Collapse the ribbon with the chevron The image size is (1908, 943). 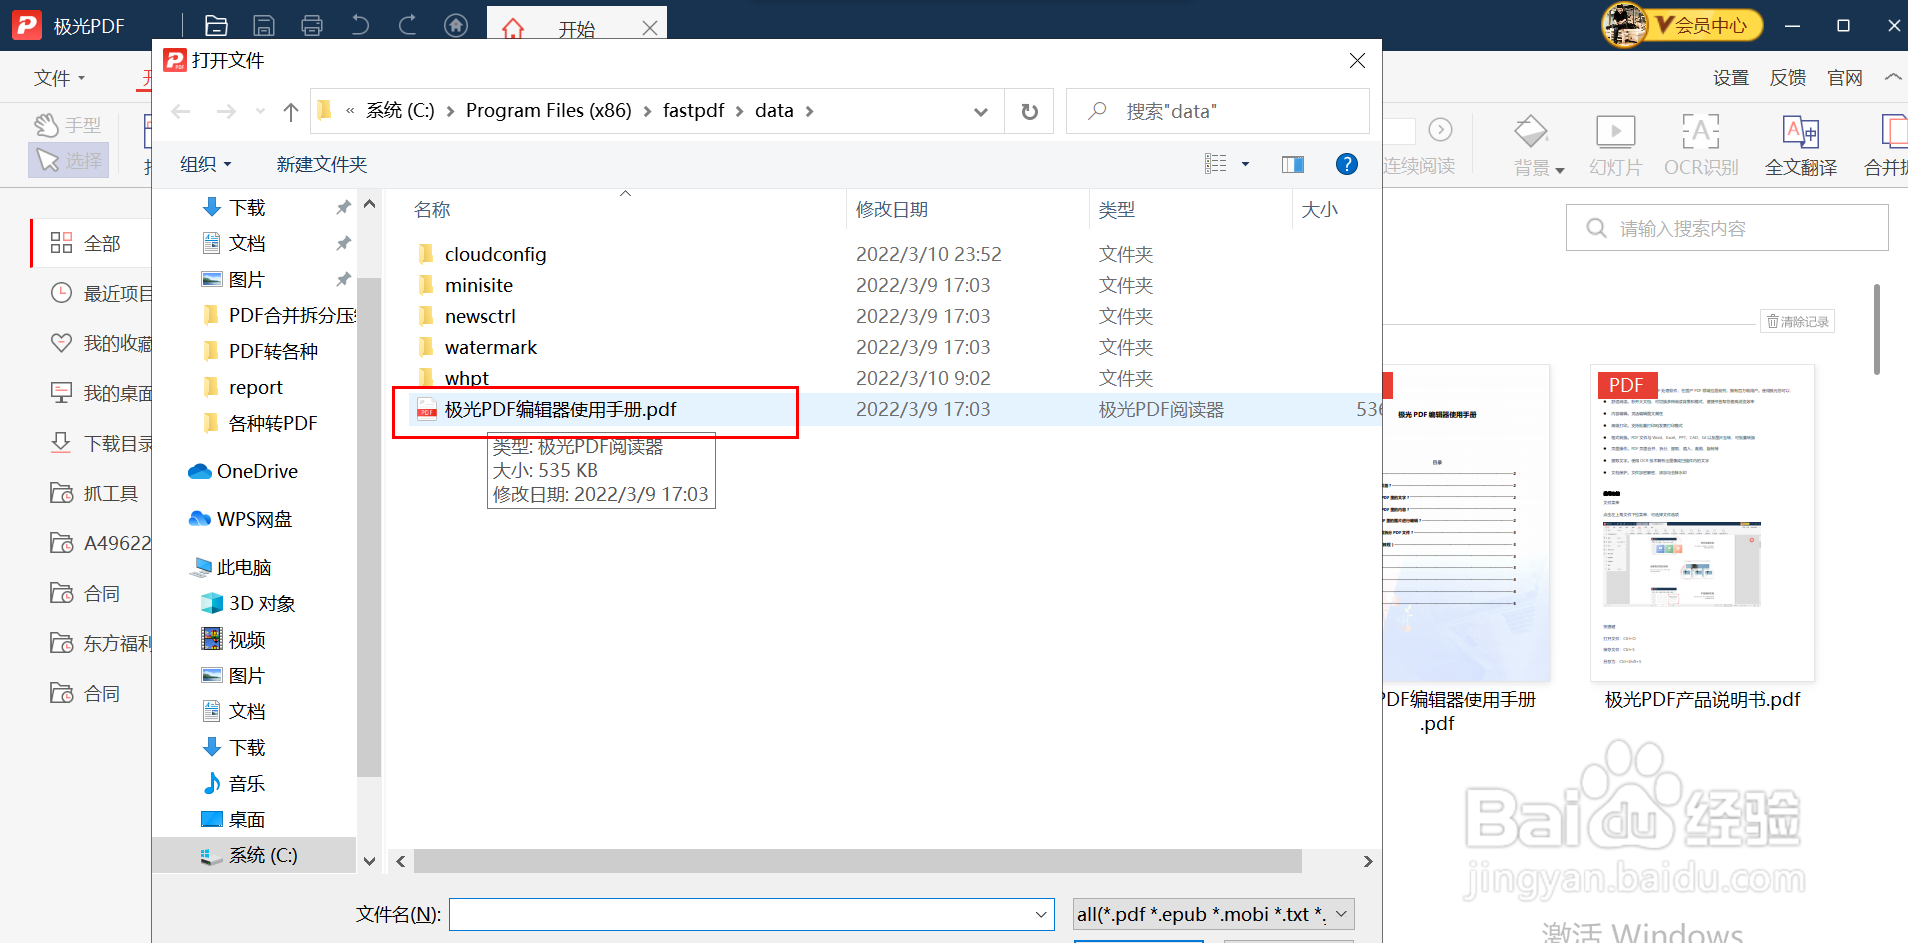(1892, 77)
